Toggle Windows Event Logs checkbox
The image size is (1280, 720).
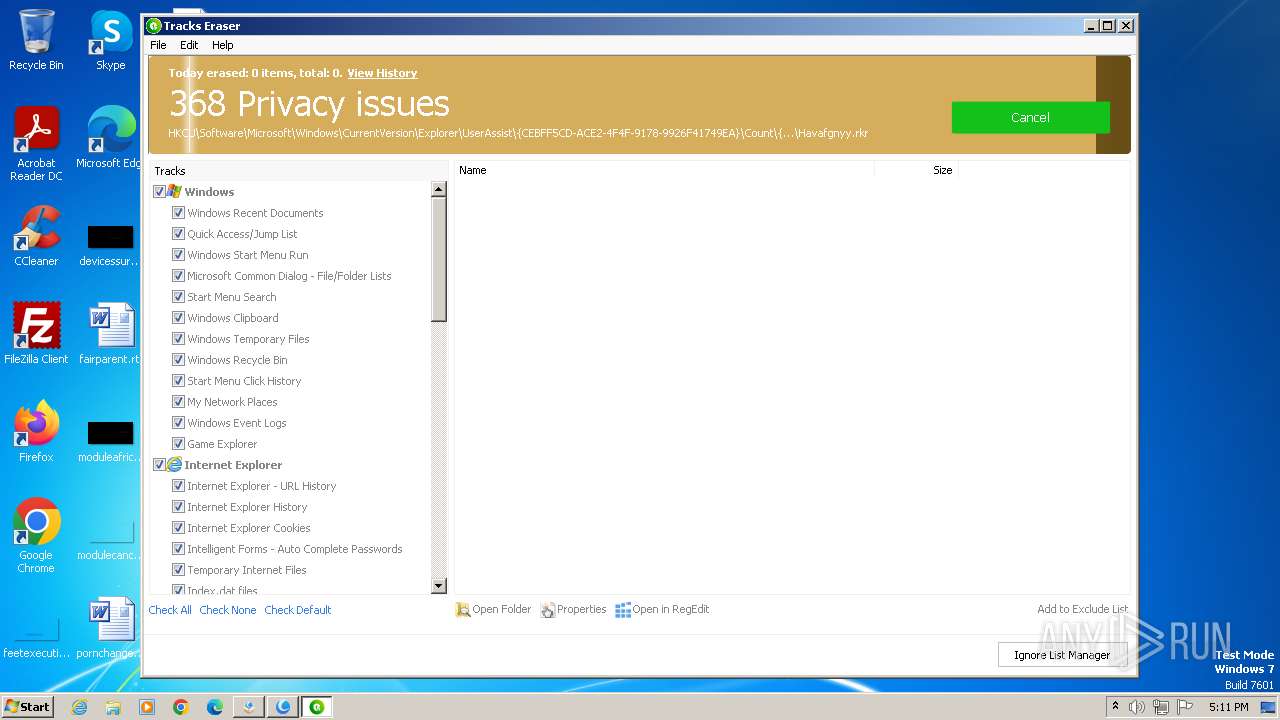(178, 422)
